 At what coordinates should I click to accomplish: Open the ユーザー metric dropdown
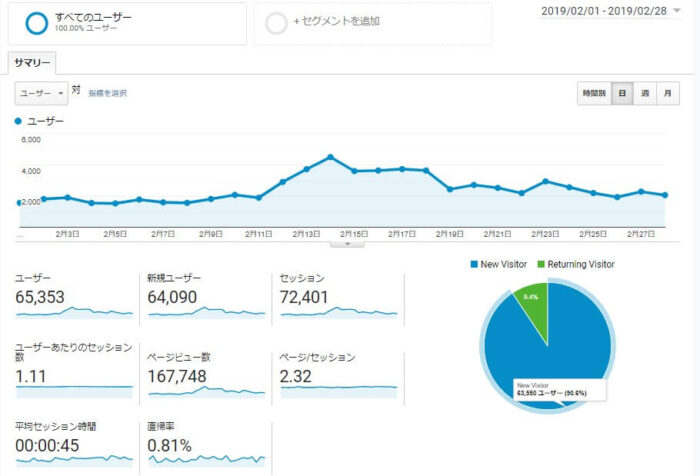coord(42,93)
